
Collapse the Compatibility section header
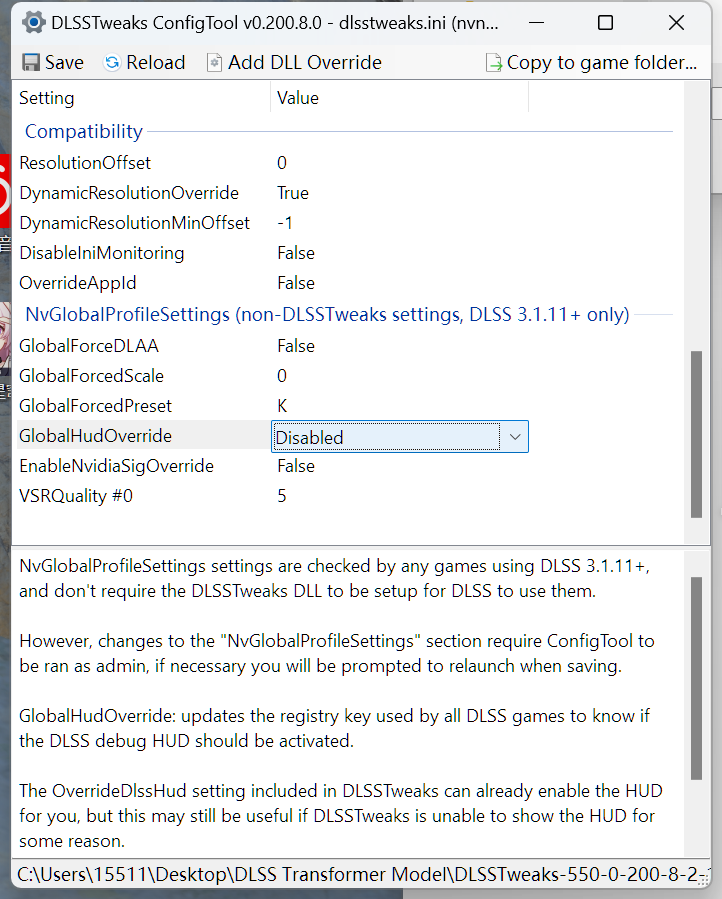click(84, 132)
